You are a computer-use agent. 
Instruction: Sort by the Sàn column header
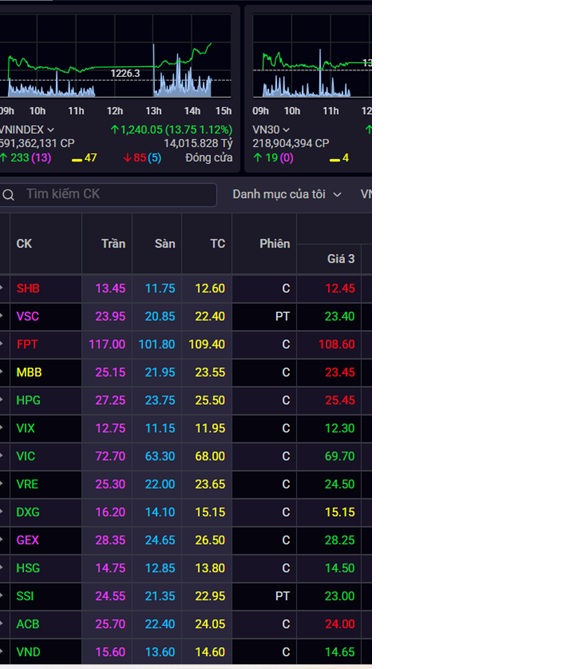165,244
